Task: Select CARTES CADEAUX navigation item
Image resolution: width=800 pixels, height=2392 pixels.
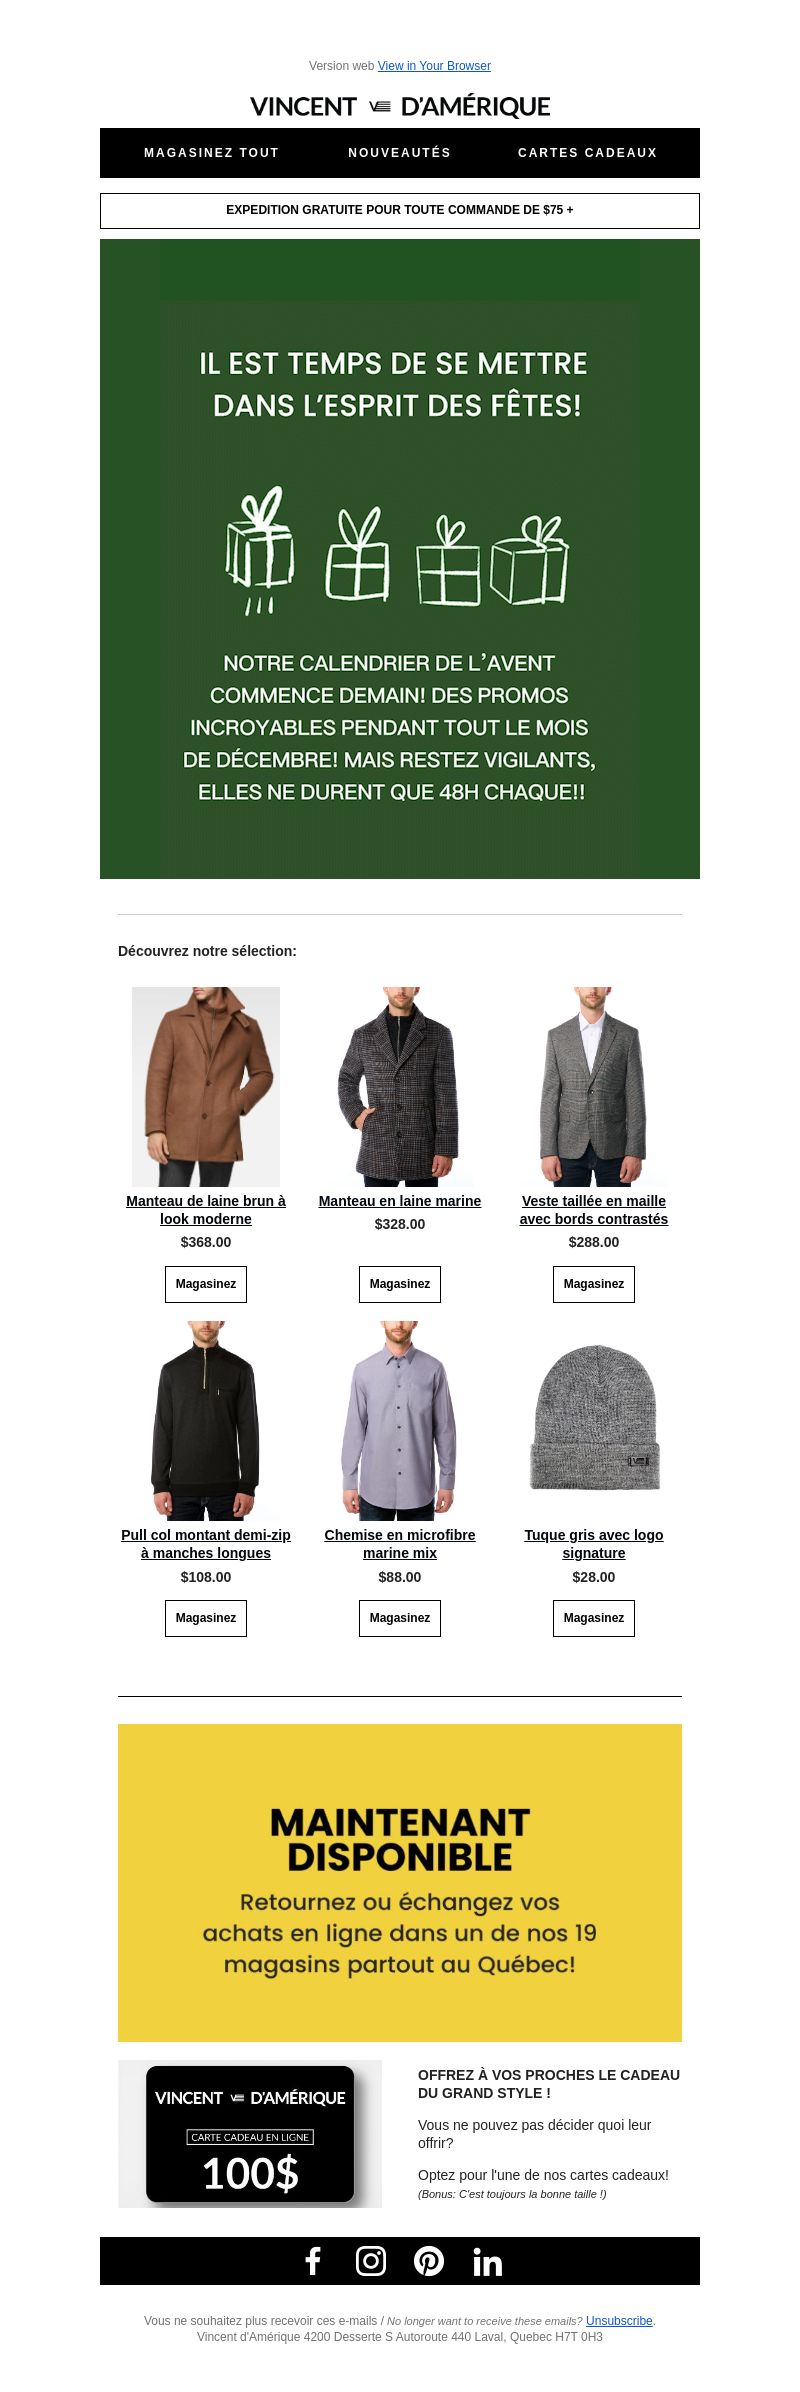Action: click(588, 153)
